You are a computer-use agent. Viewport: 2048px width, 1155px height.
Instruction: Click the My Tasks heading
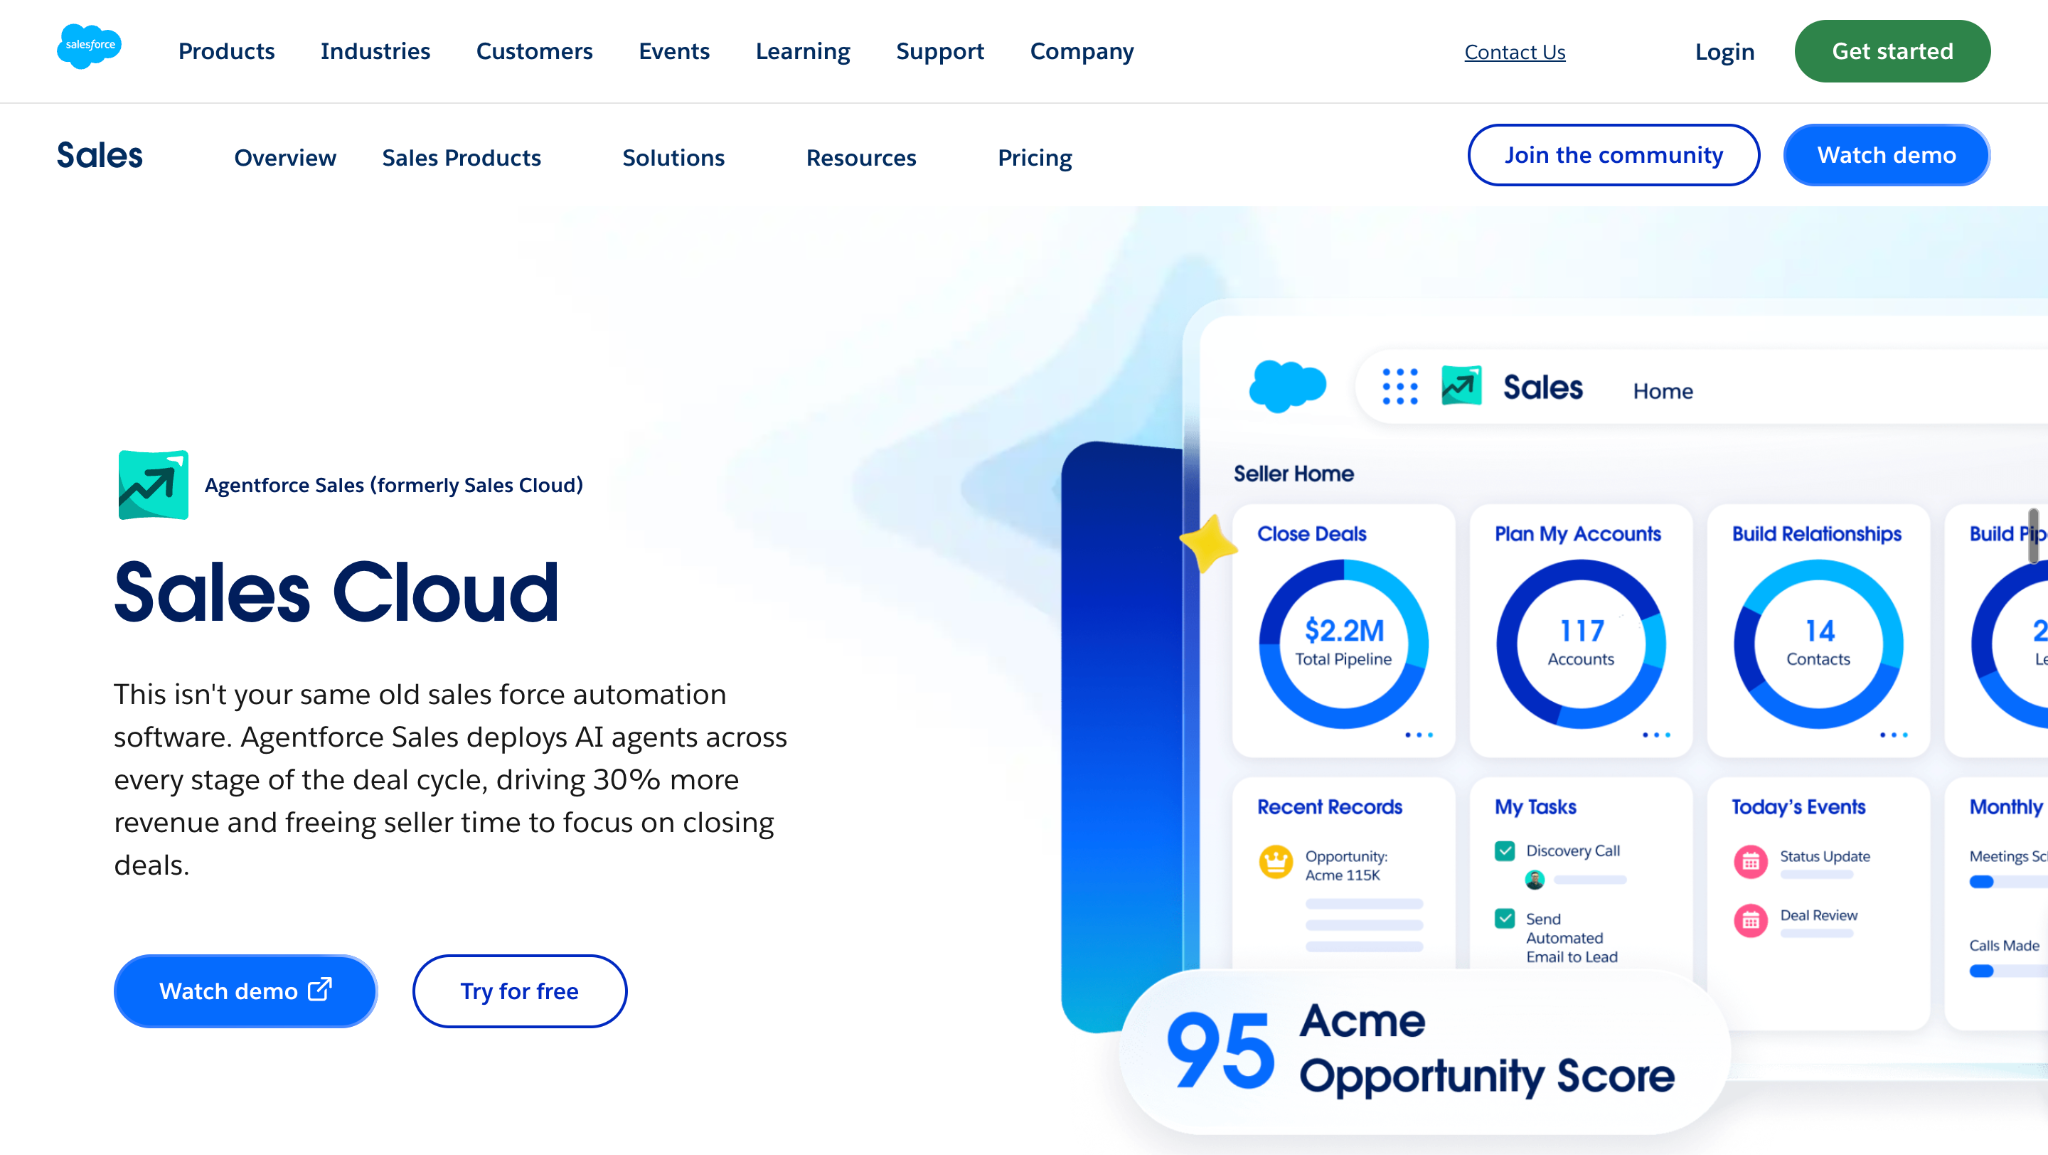tap(1535, 807)
